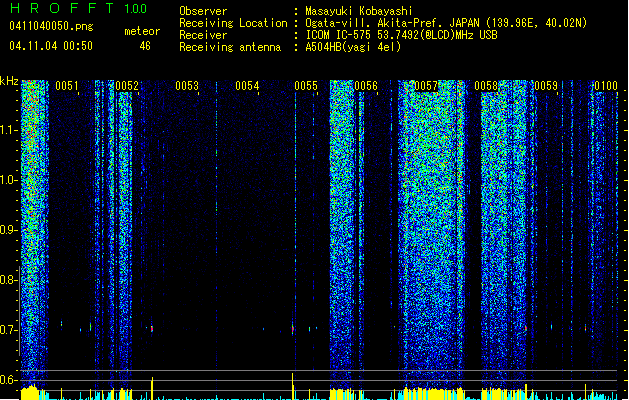Click the Receiver field label
629x400 pixels.
(203, 35)
